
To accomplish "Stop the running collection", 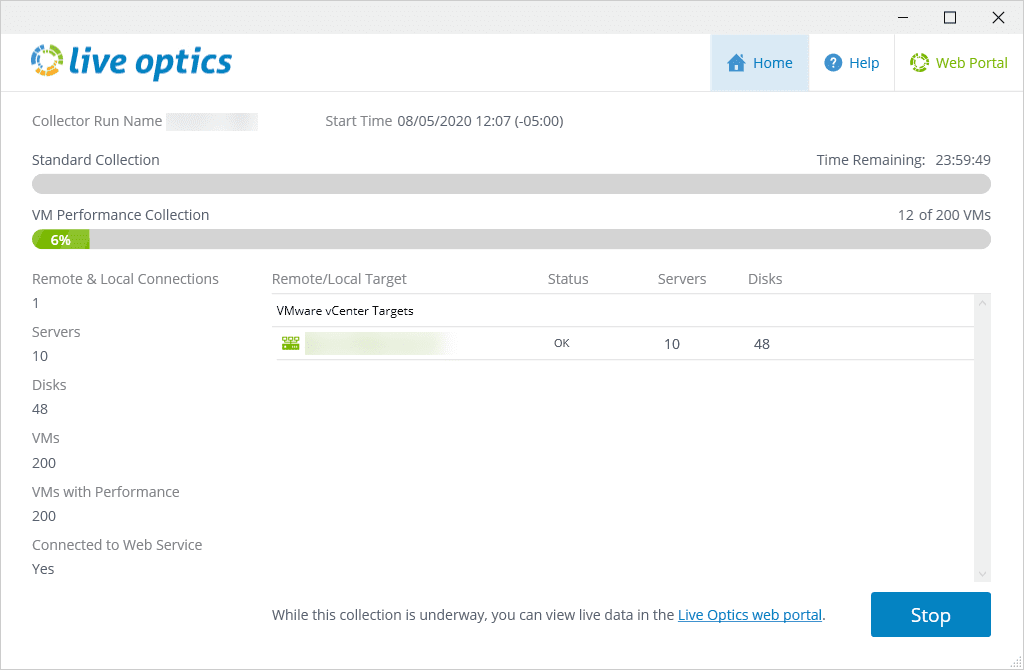I will 930,615.
